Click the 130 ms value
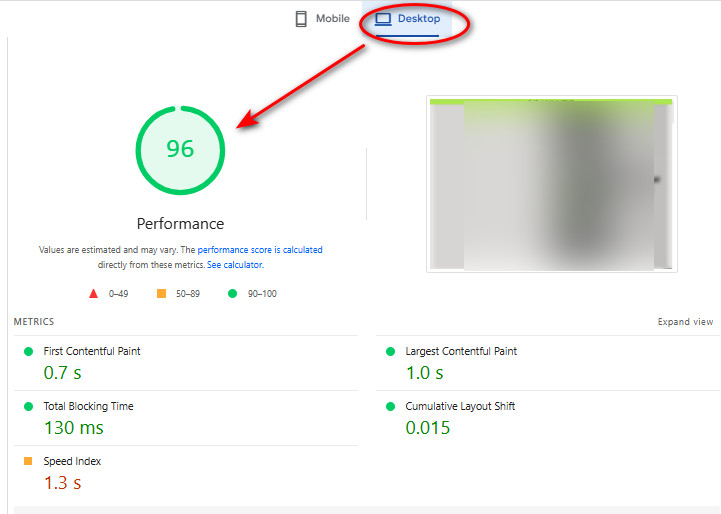 (x=74, y=428)
